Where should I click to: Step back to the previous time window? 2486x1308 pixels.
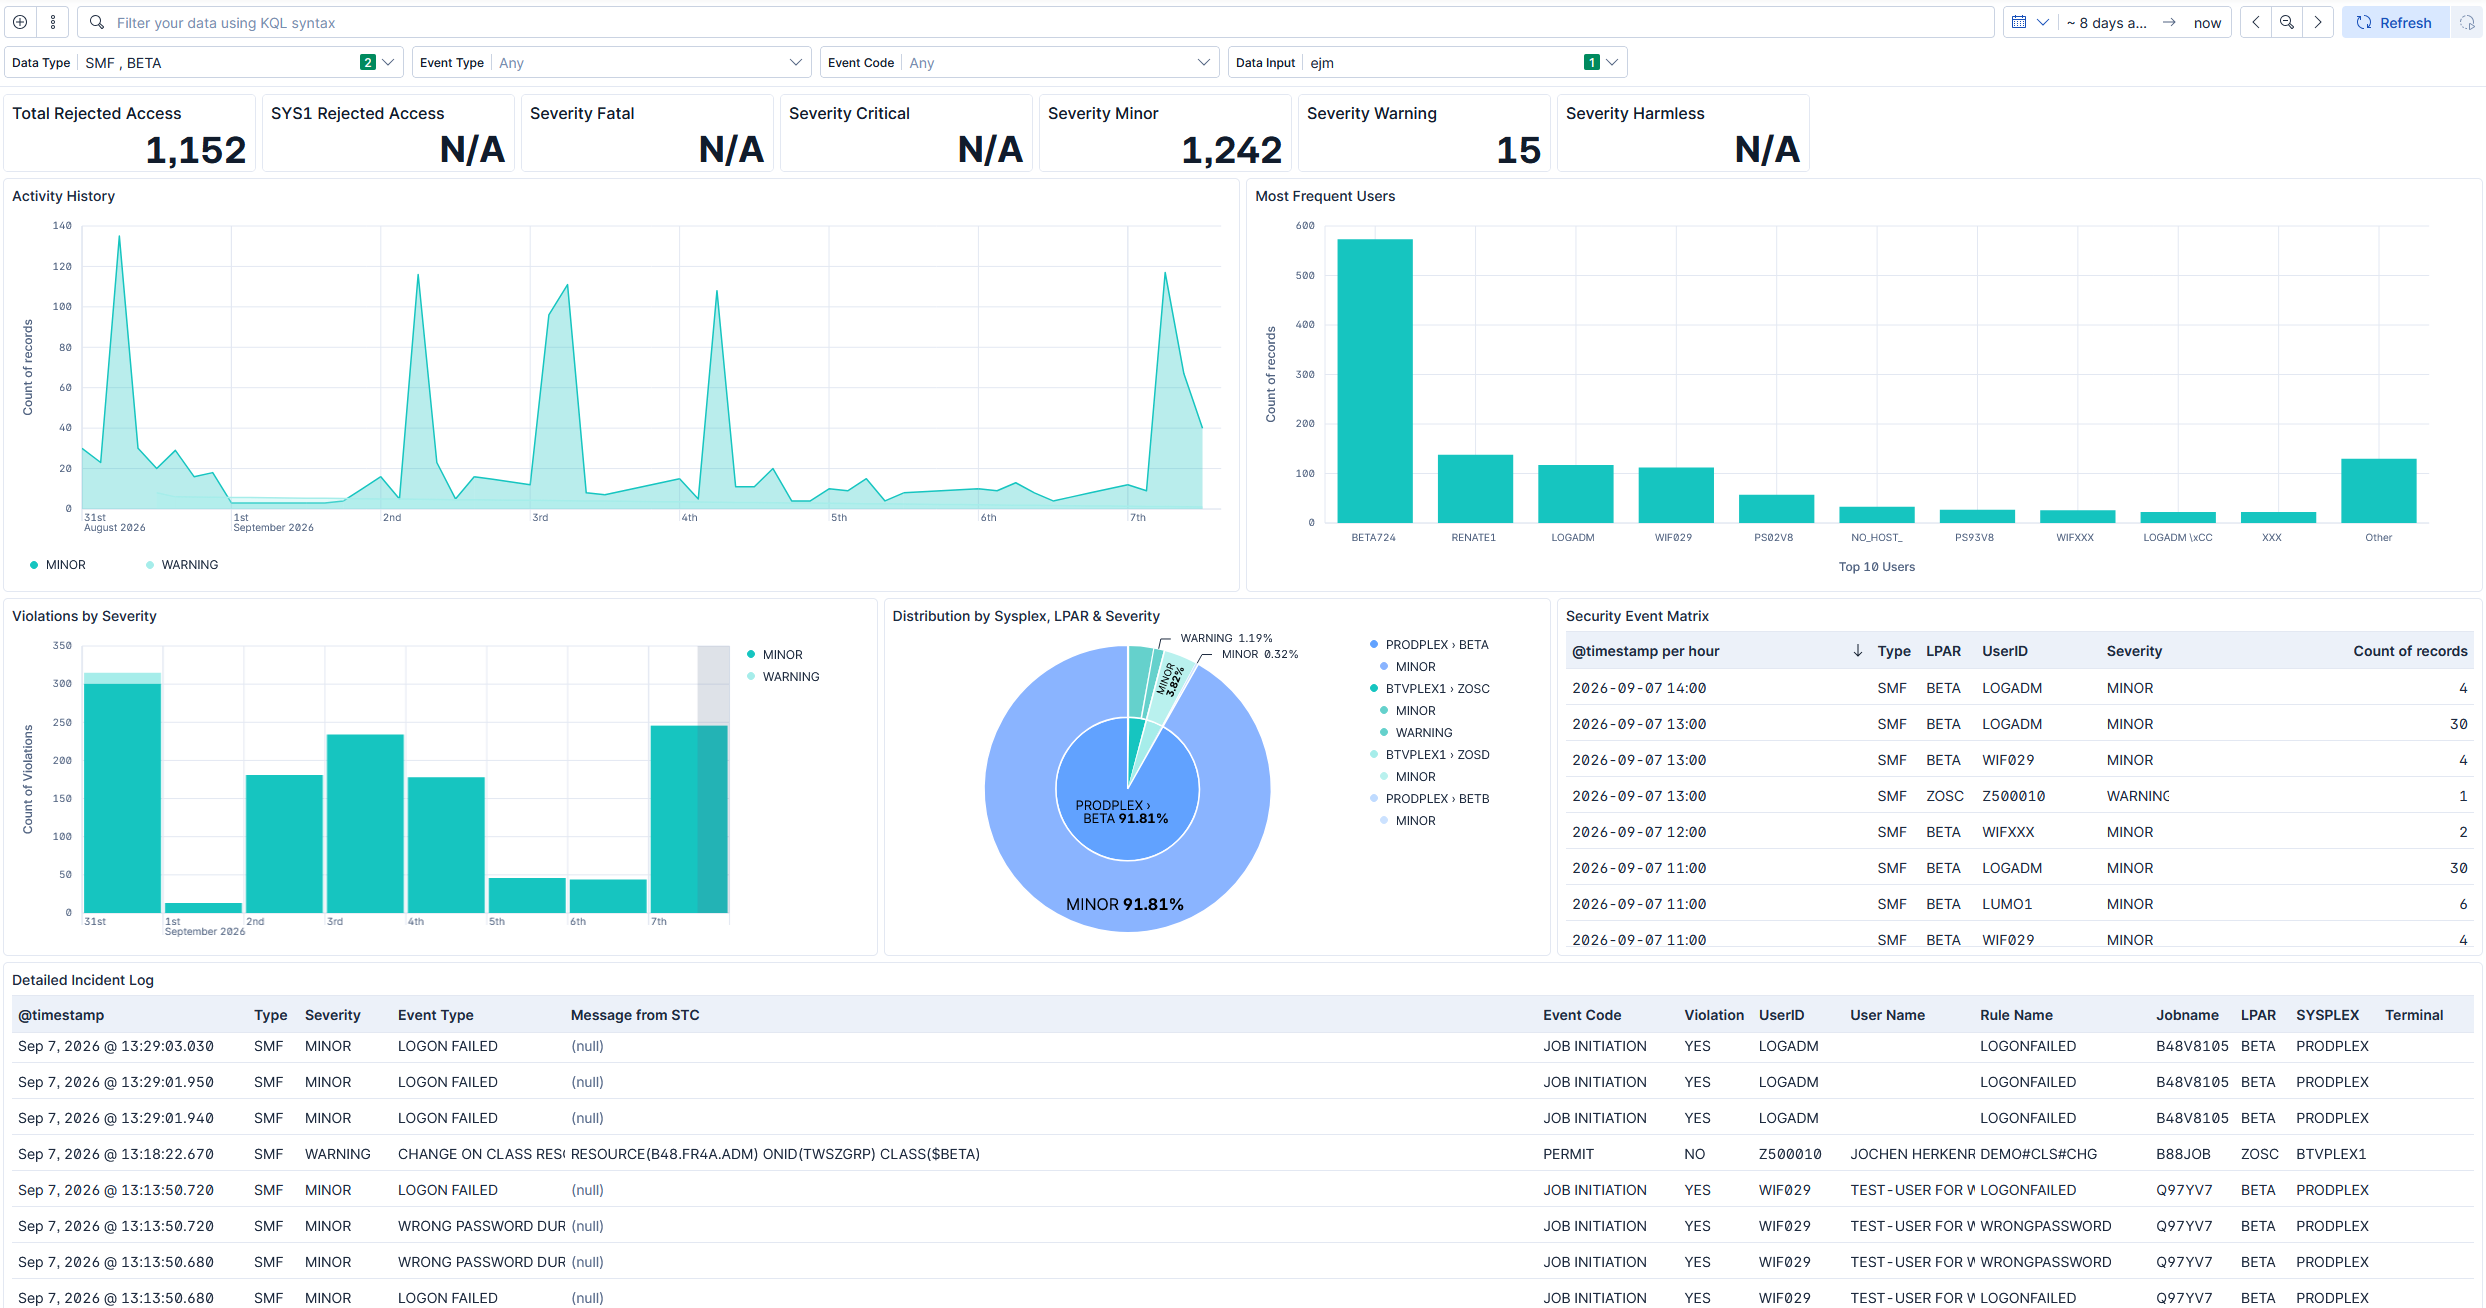coord(2256,22)
